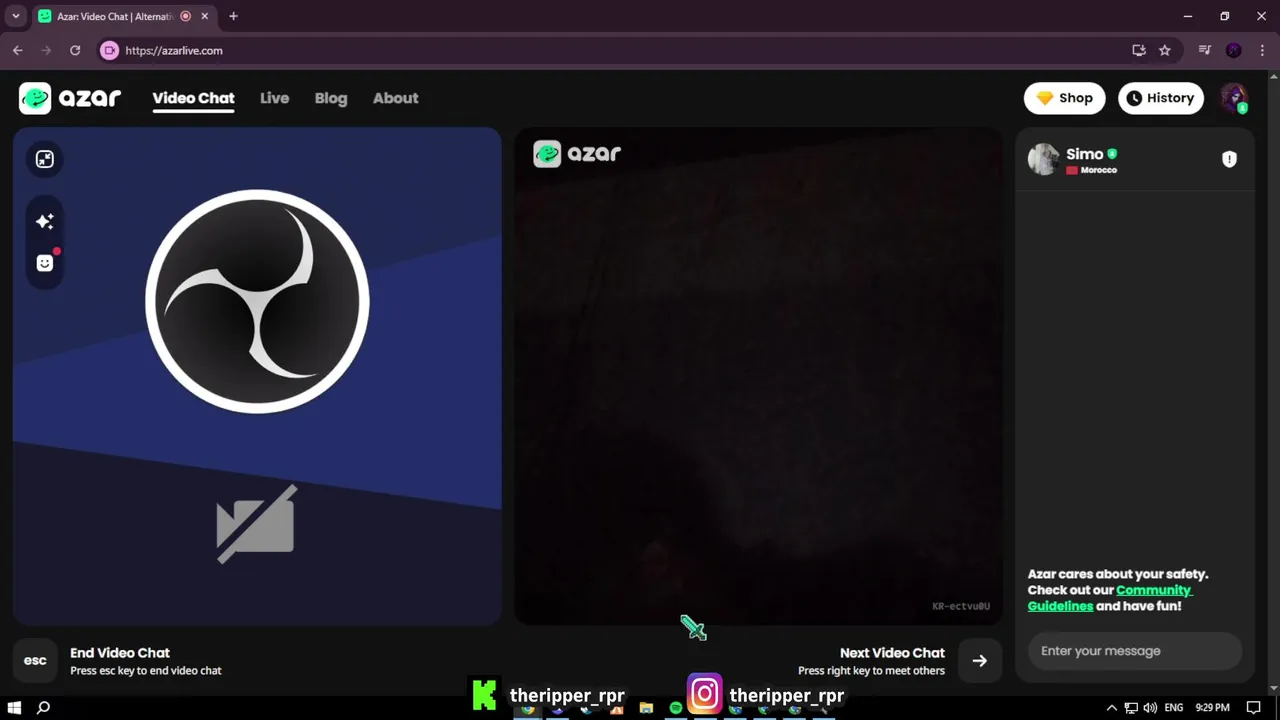The image size is (1280, 720).
Task: Click the End Video Chat label
Action: pyautogui.click(x=120, y=652)
